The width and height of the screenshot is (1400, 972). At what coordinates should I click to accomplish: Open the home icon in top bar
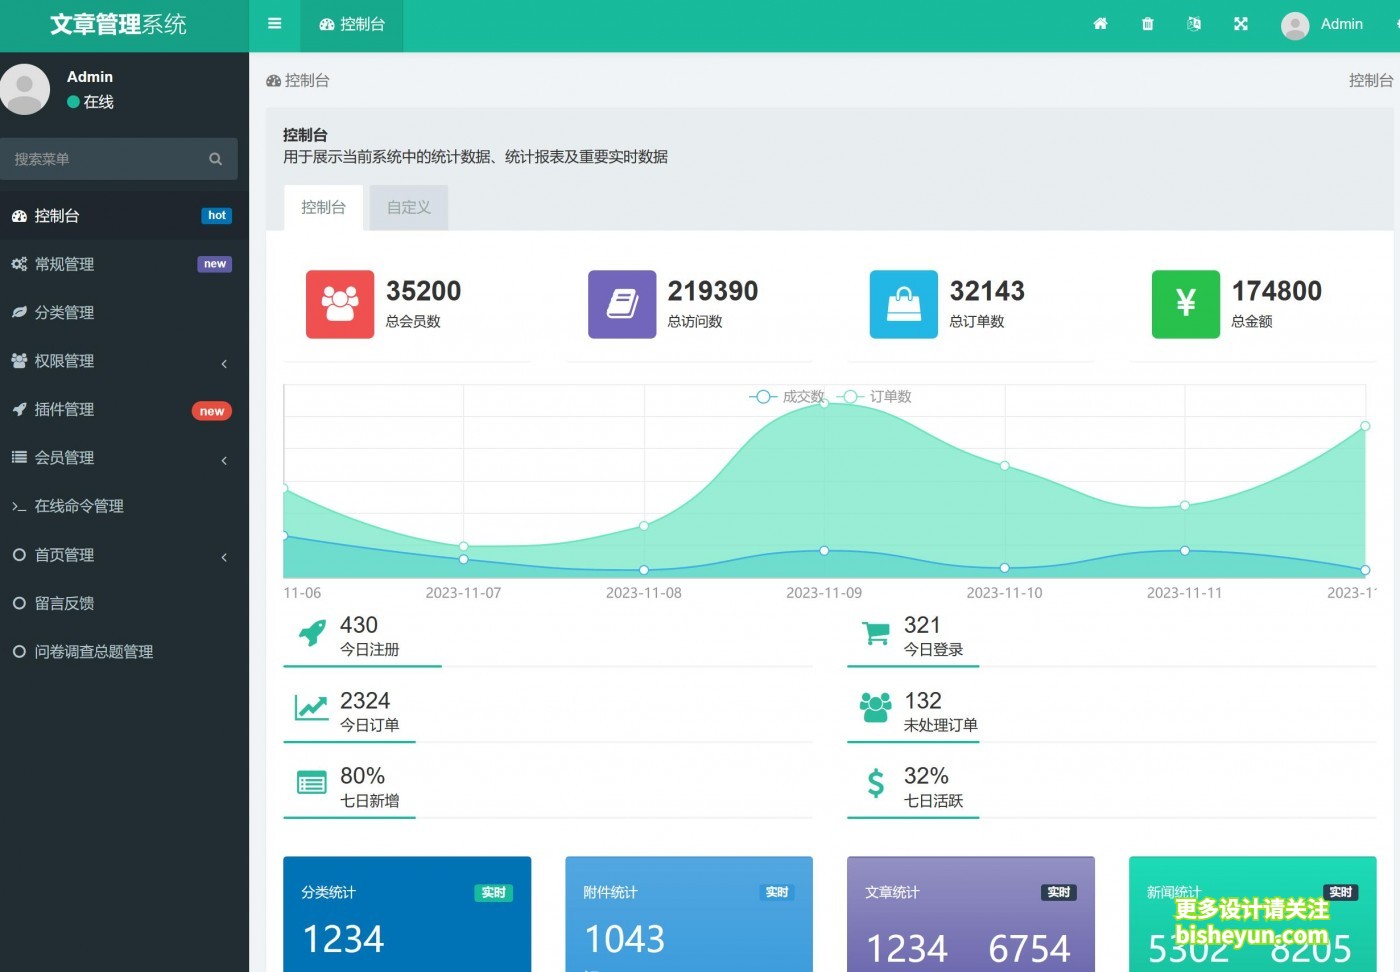(x=1100, y=24)
